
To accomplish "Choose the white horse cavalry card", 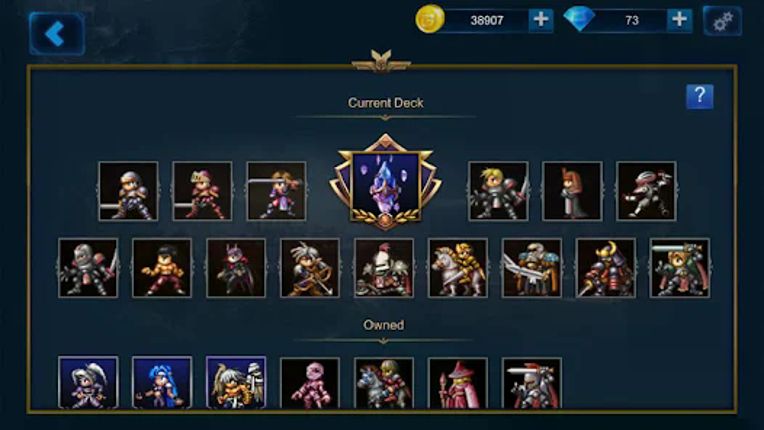I will (458, 268).
